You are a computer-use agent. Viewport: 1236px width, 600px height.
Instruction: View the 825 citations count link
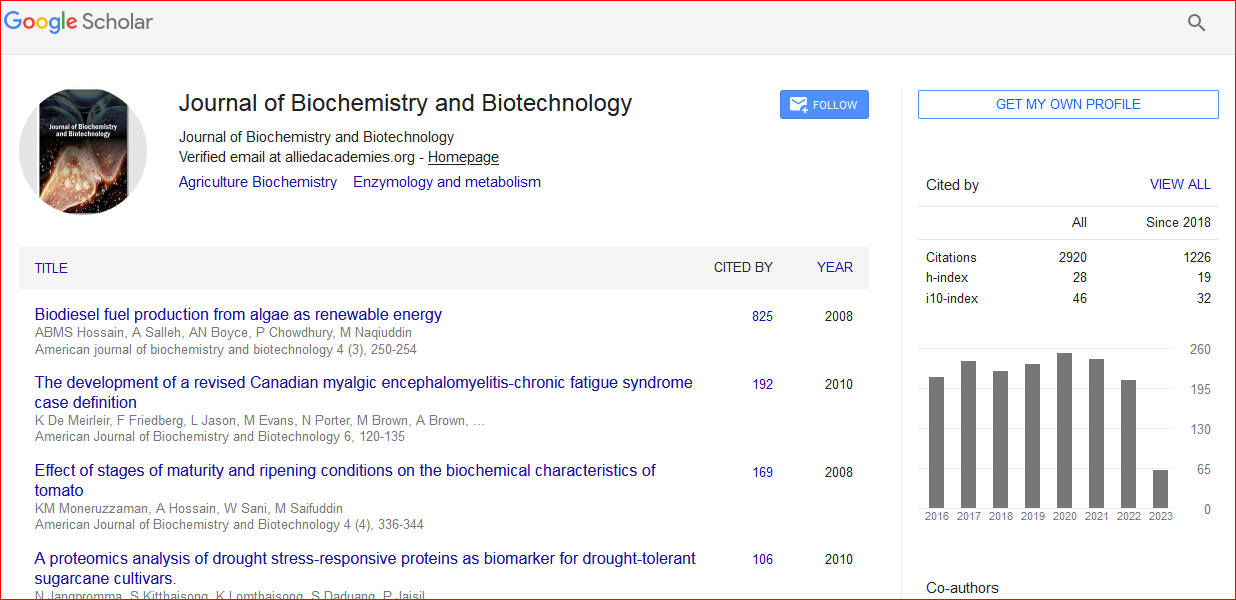(x=762, y=316)
